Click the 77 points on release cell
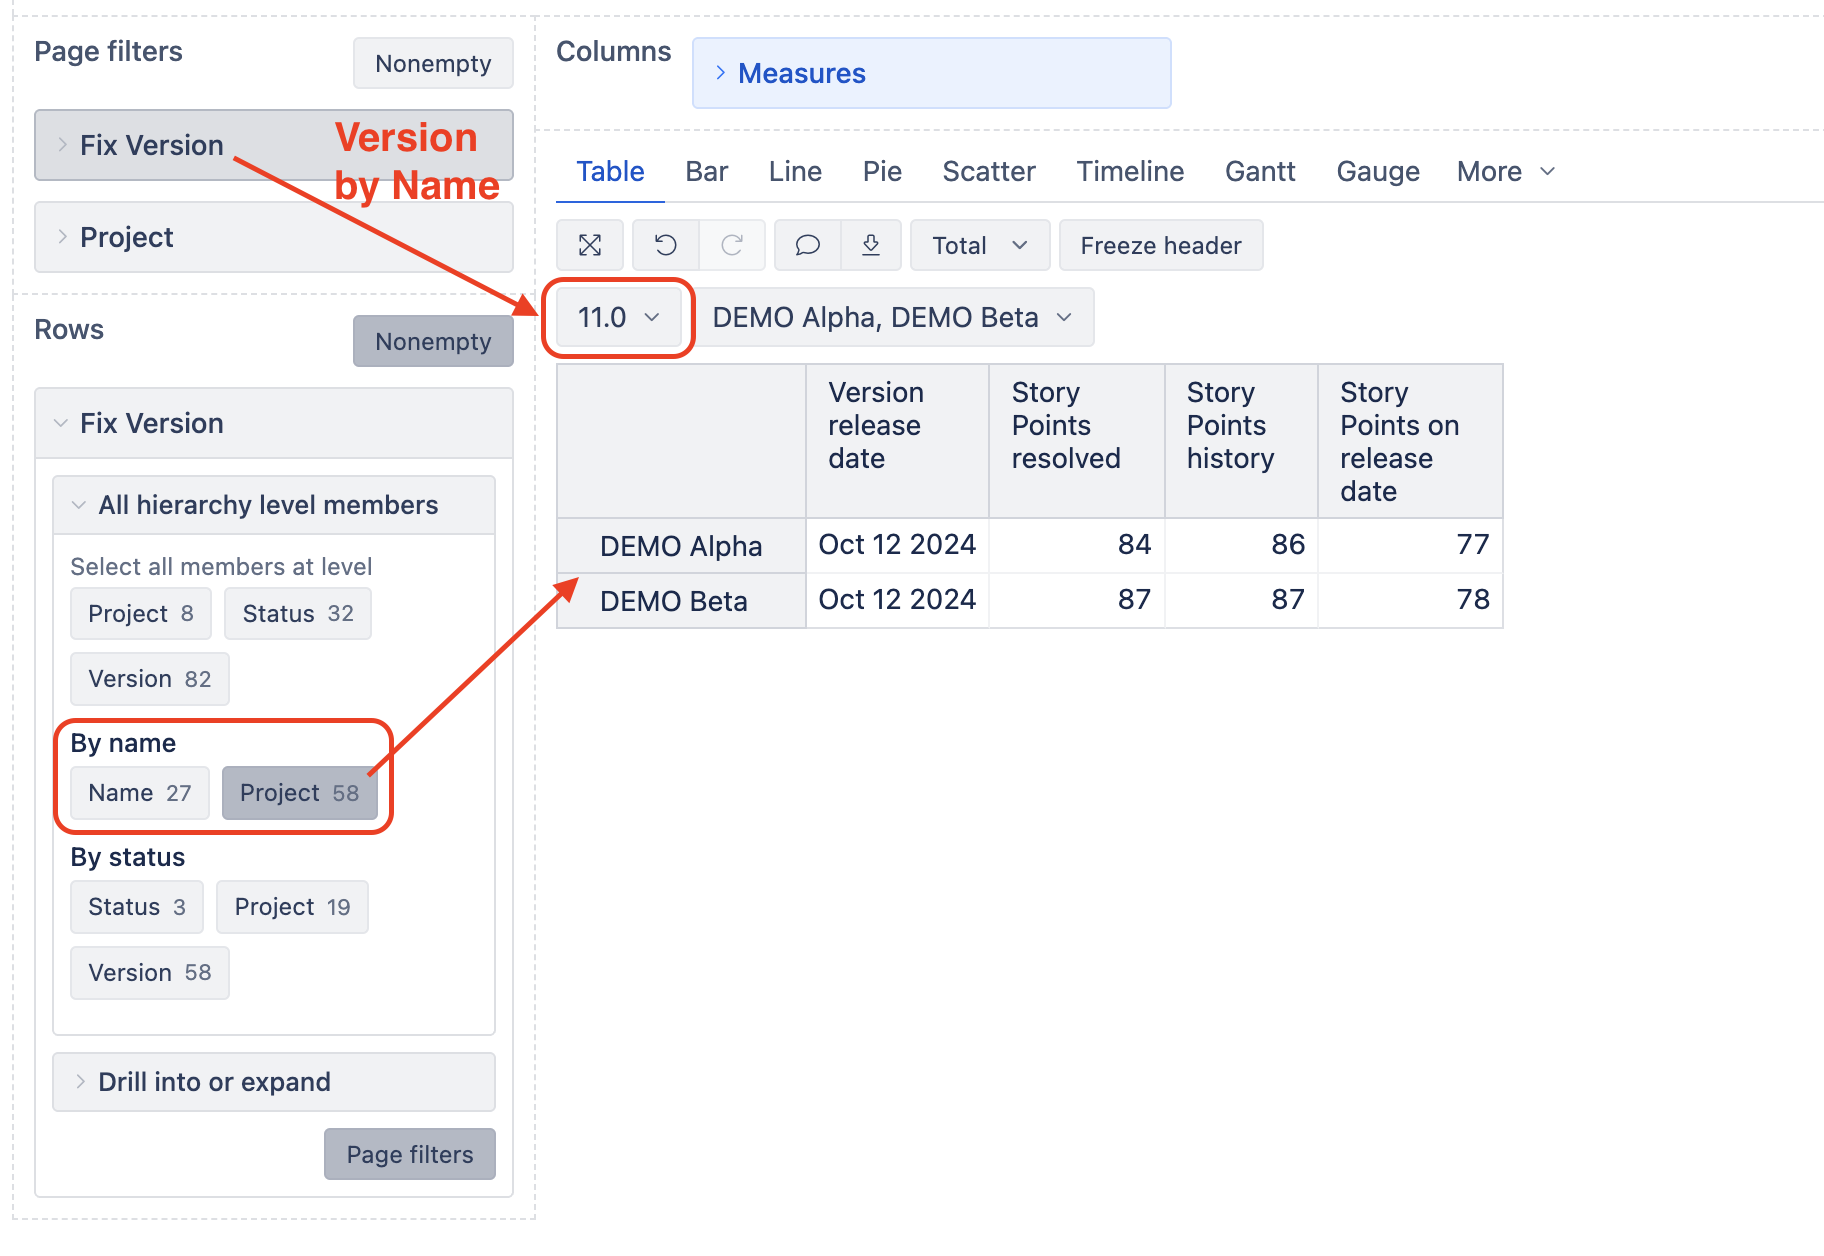The height and width of the screenshot is (1256, 1824). [1410, 545]
